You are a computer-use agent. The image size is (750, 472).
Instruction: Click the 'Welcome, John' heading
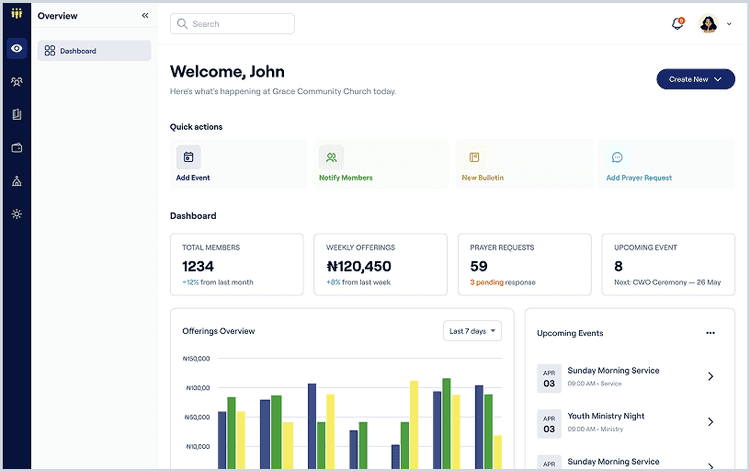[x=227, y=72]
